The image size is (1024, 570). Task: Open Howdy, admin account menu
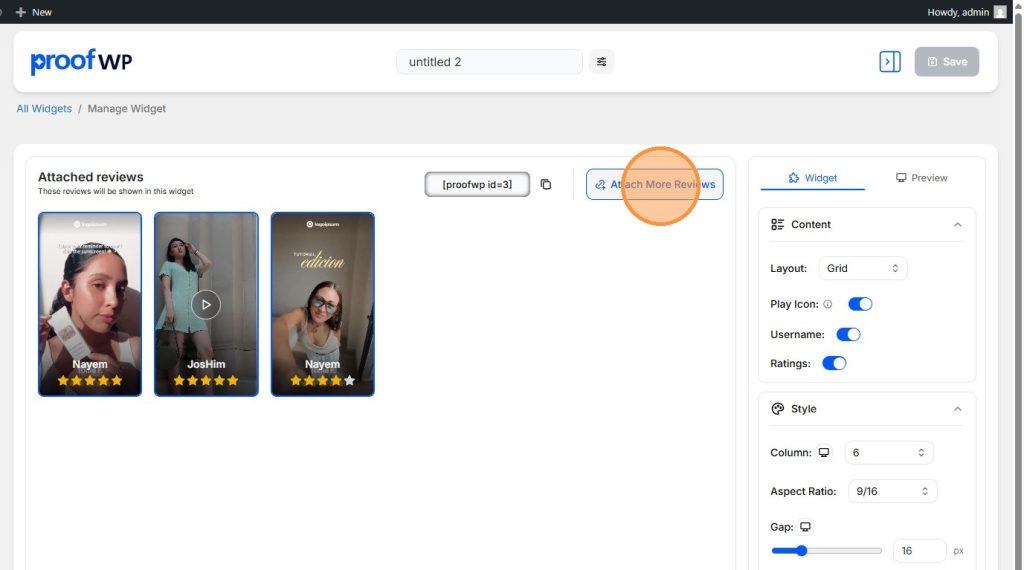(x=966, y=12)
